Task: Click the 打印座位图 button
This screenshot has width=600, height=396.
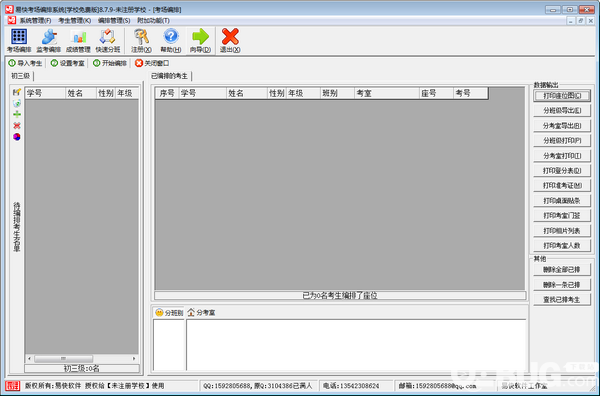Action: coord(562,96)
